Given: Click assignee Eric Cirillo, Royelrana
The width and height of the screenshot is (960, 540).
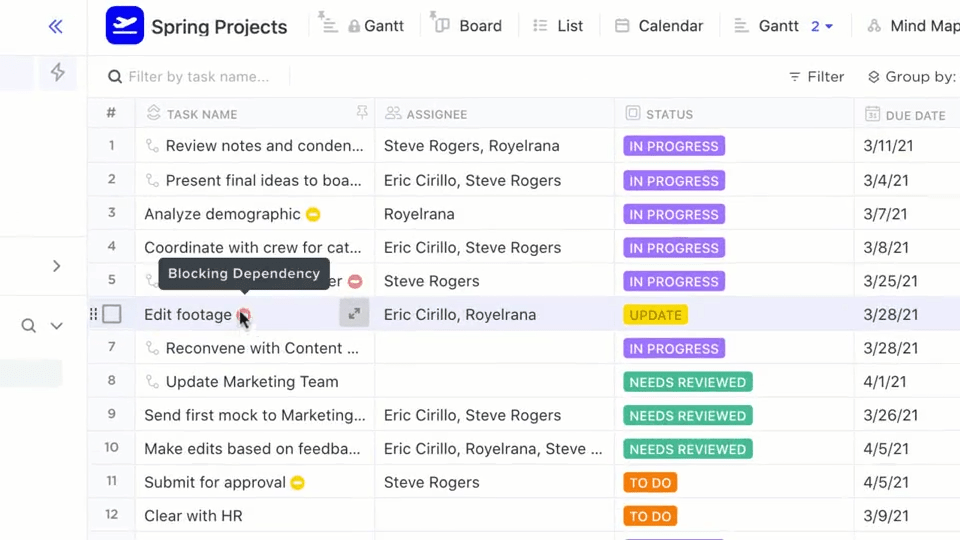Looking at the screenshot, I should click(460, 315).
